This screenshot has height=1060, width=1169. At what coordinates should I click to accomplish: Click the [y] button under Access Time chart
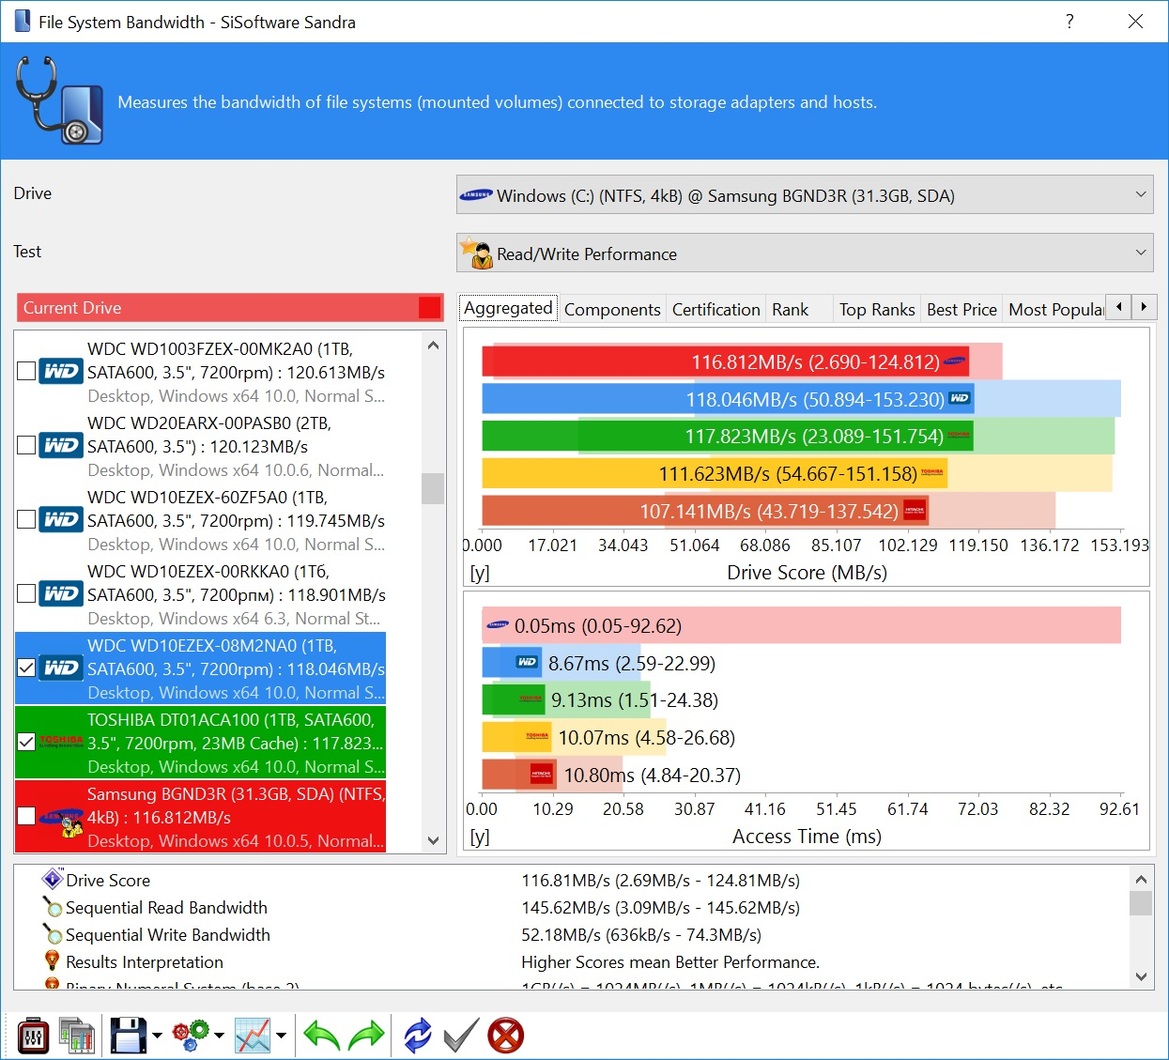[479, 836]
